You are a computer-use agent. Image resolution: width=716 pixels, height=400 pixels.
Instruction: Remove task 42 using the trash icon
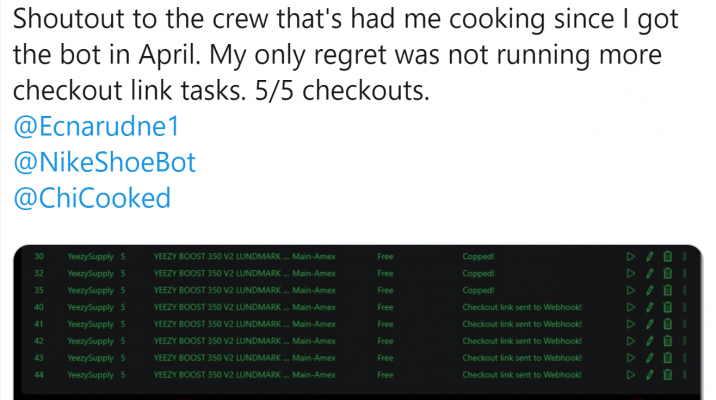click(x=667, y=342)
